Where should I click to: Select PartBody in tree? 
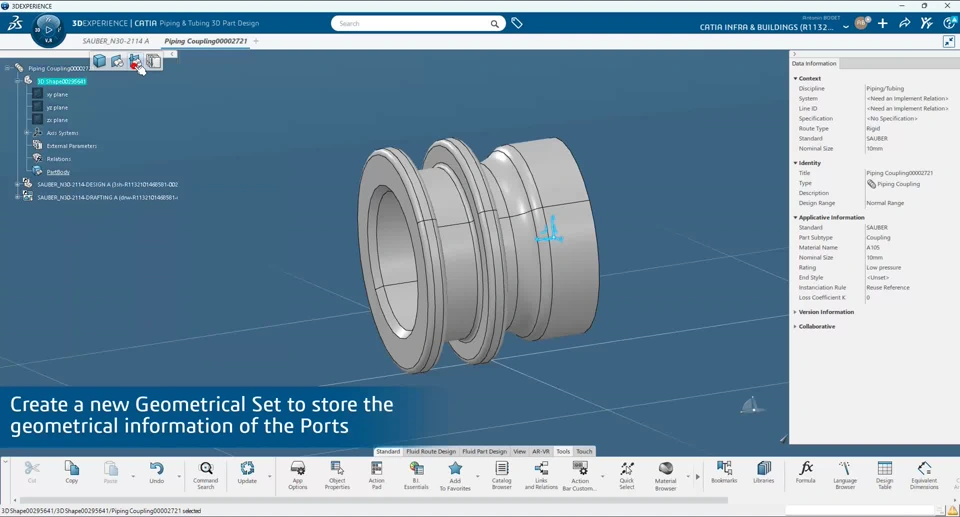(58, 172)
